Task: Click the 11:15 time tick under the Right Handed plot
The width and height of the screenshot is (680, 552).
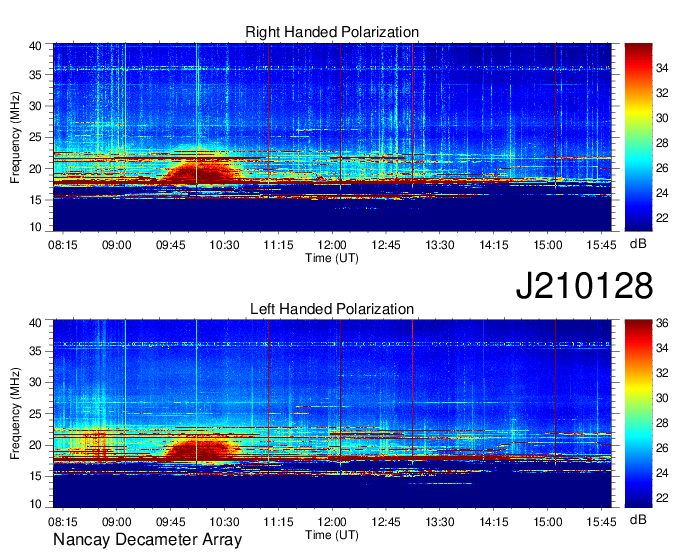Action: [278, 245]
